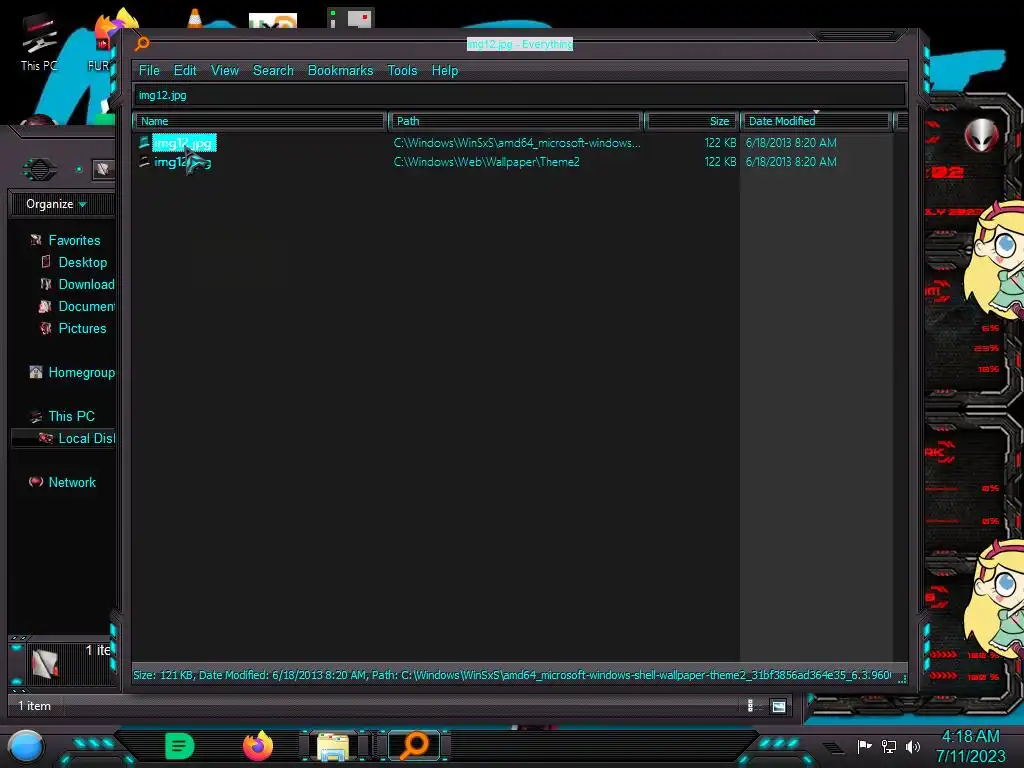Click the Pictures folder icon in Explorer sidebar
This screenshot has width=1024, height=768.
(x=45, y=328)
